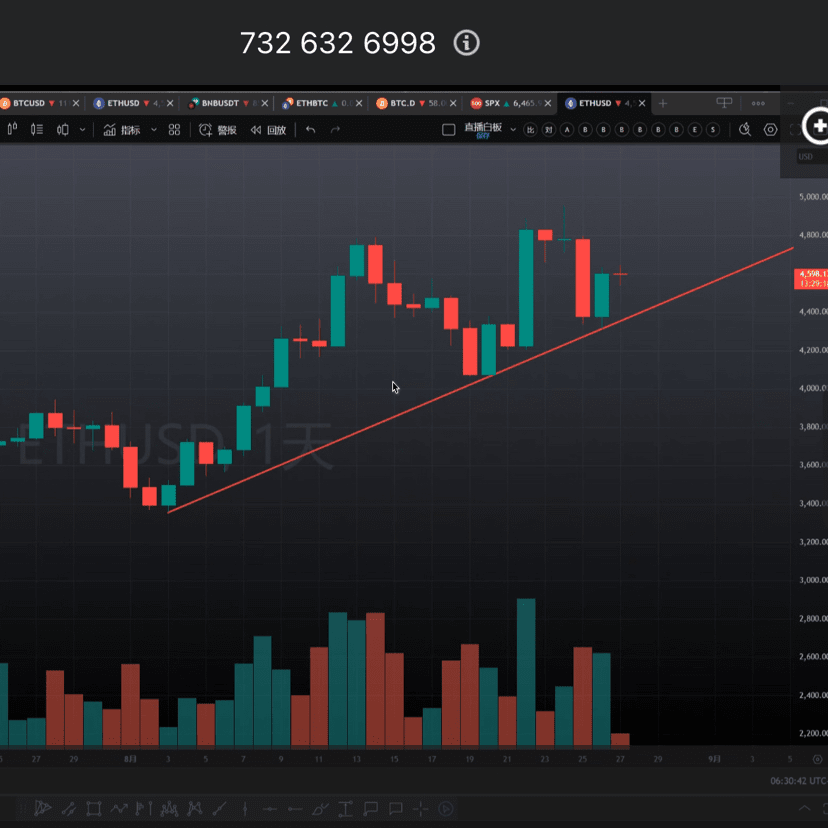
Task: Start 回放 bar replay mode
Action: click(268, 130)
